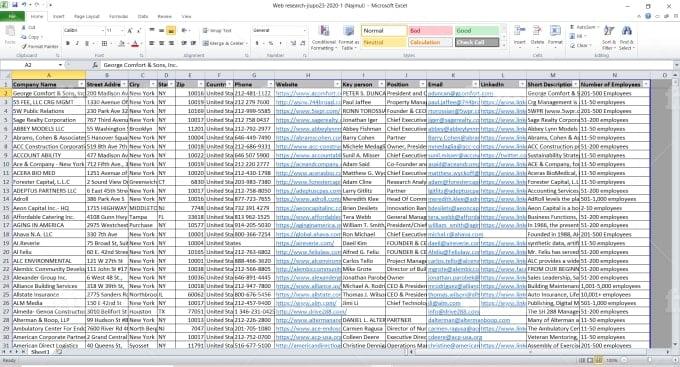This screenshot has height=367, width=680.
Task: Open Number of Employees filter dropdown
Action: pos(646,84)
